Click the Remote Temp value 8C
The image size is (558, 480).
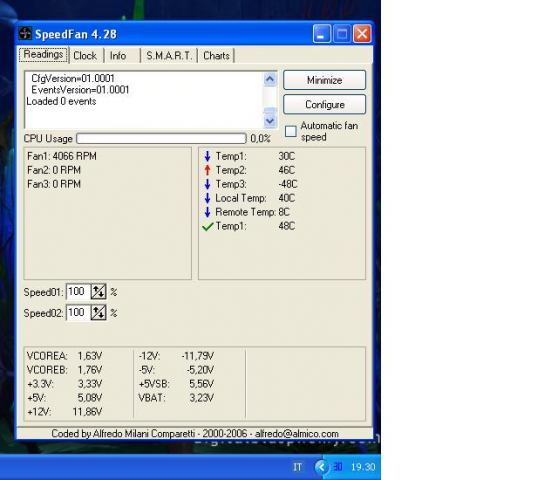pos(284,212)
